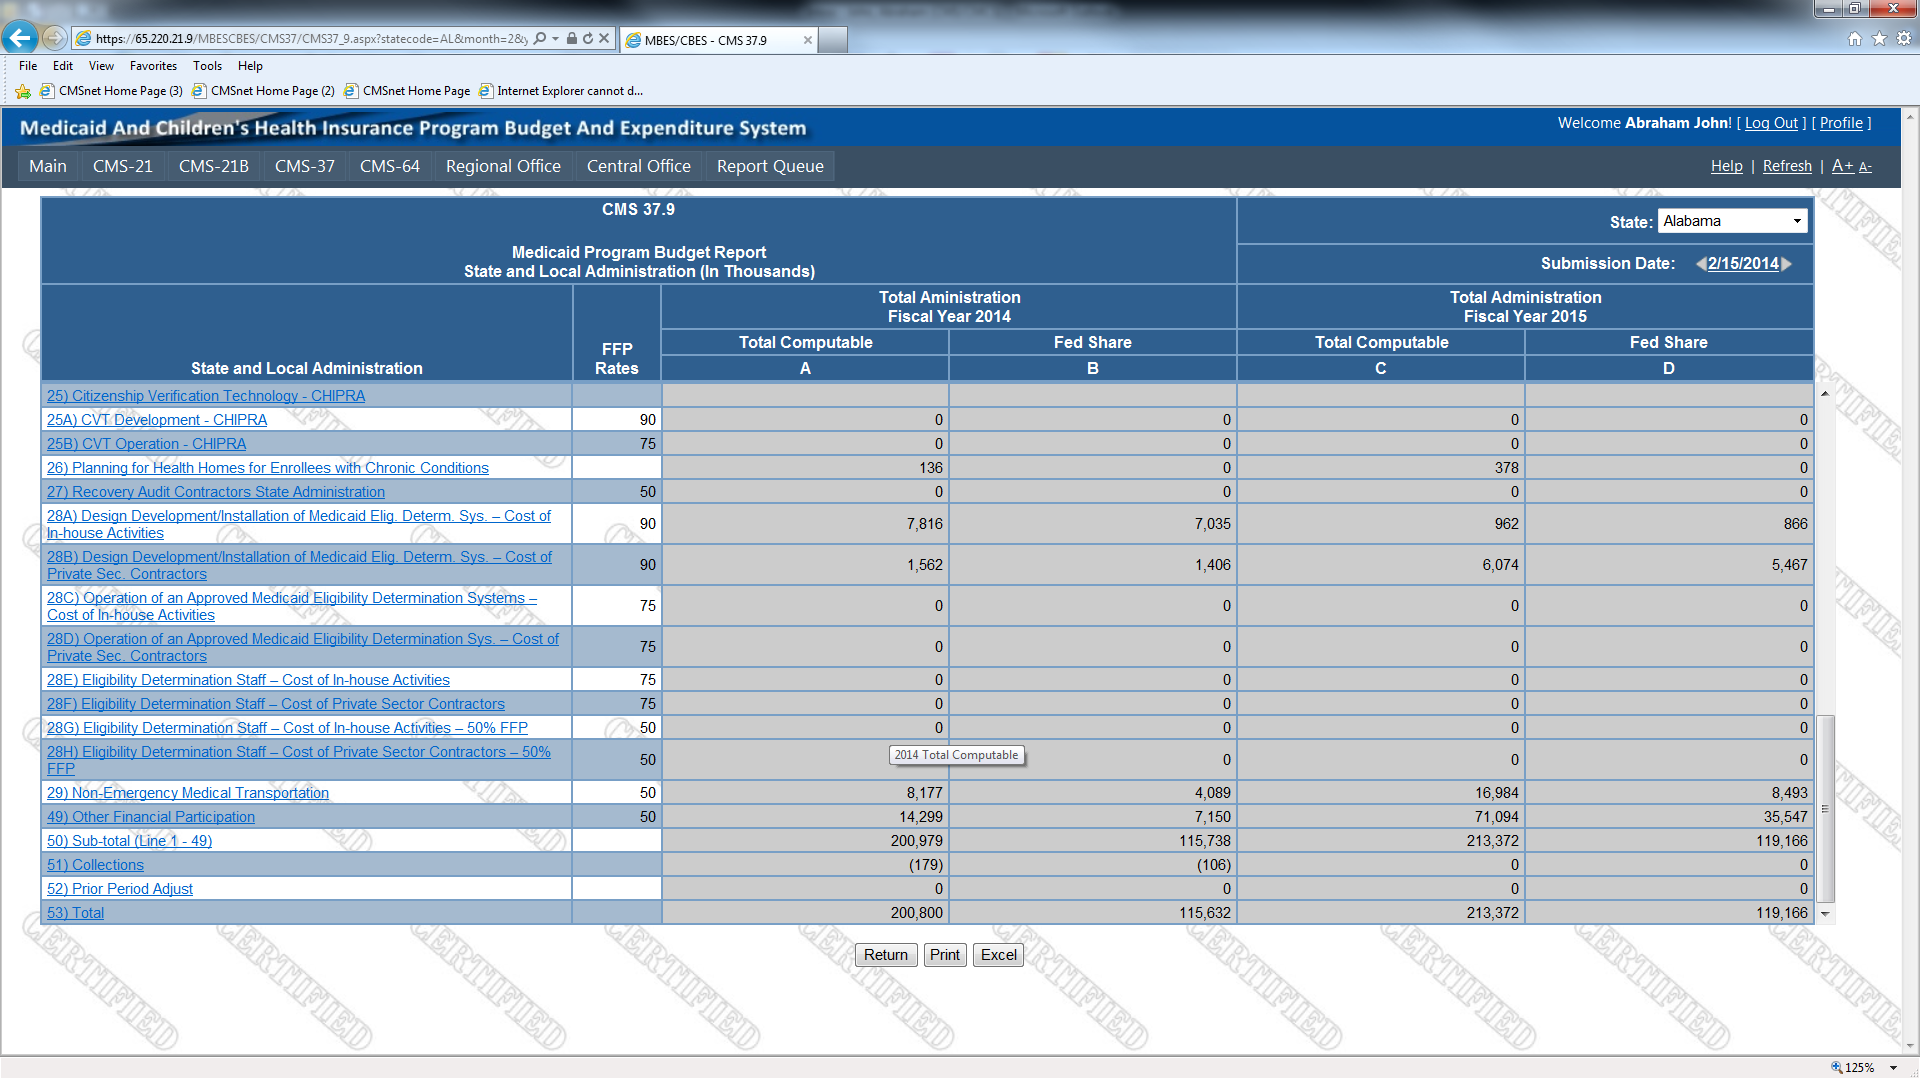The image size is (1920, 1080).
Task: Select the Report Queue tab
Action: [769, 166]
